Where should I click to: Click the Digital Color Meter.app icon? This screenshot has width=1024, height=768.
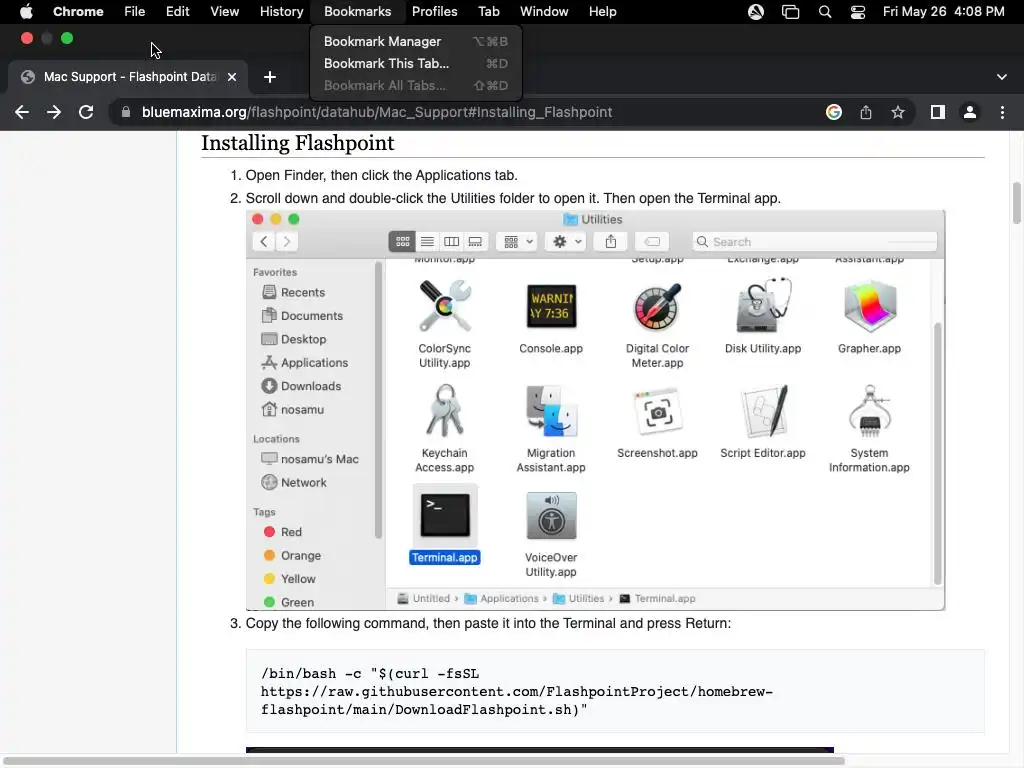coord(658,306)
